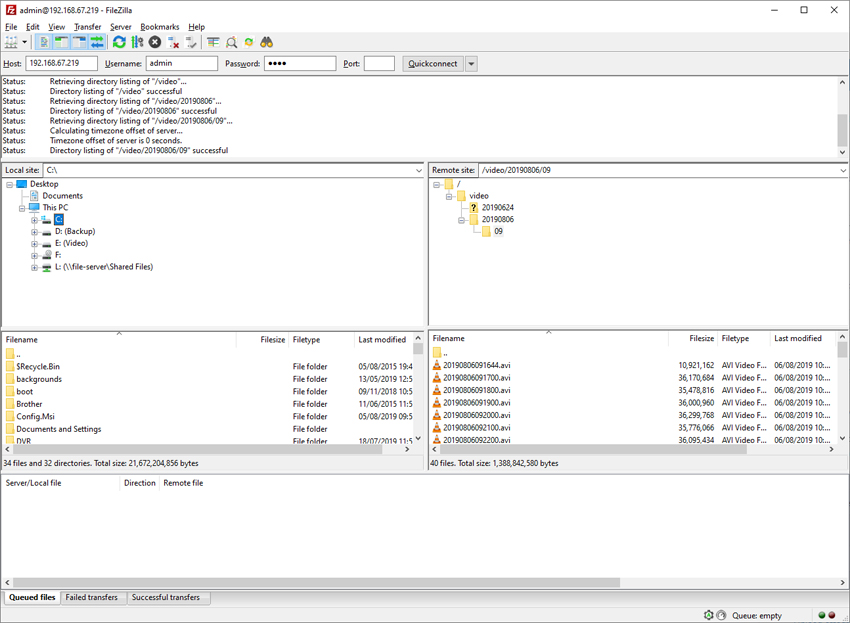This screenshot has height=623, width=850.
Task: Click the Quickconnect button
Action: point(432,64)
